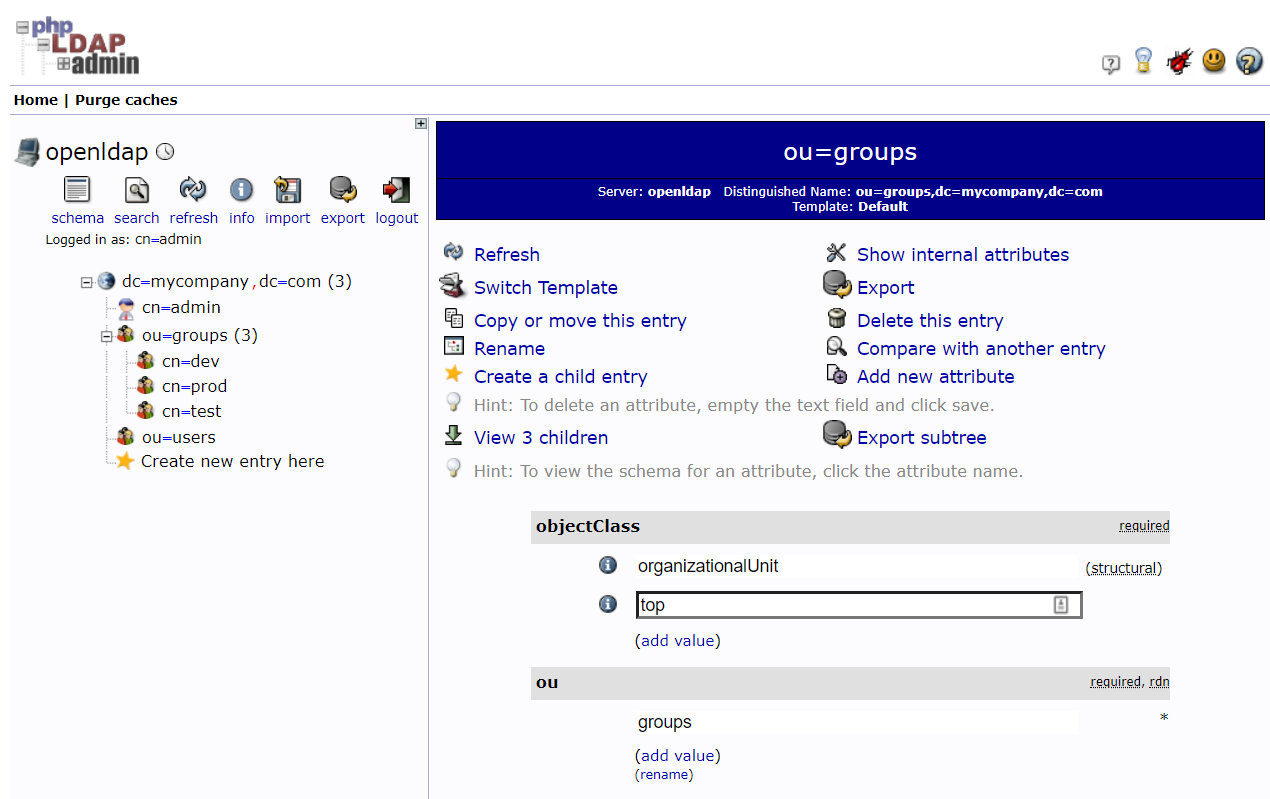The width and height of the screenshot is (1270, 799).
Task: Open help with the question mark globe icon
Action: point(1249,61)
